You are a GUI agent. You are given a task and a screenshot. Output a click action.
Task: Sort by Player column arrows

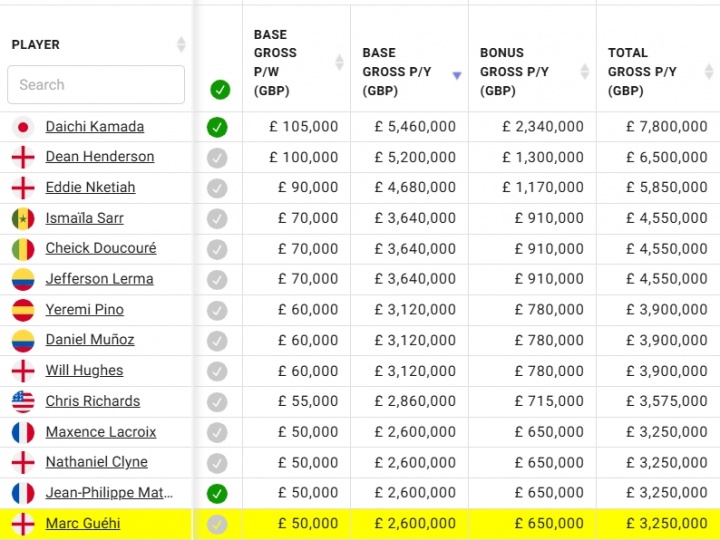pyautogui.click(x=181, y=44)
